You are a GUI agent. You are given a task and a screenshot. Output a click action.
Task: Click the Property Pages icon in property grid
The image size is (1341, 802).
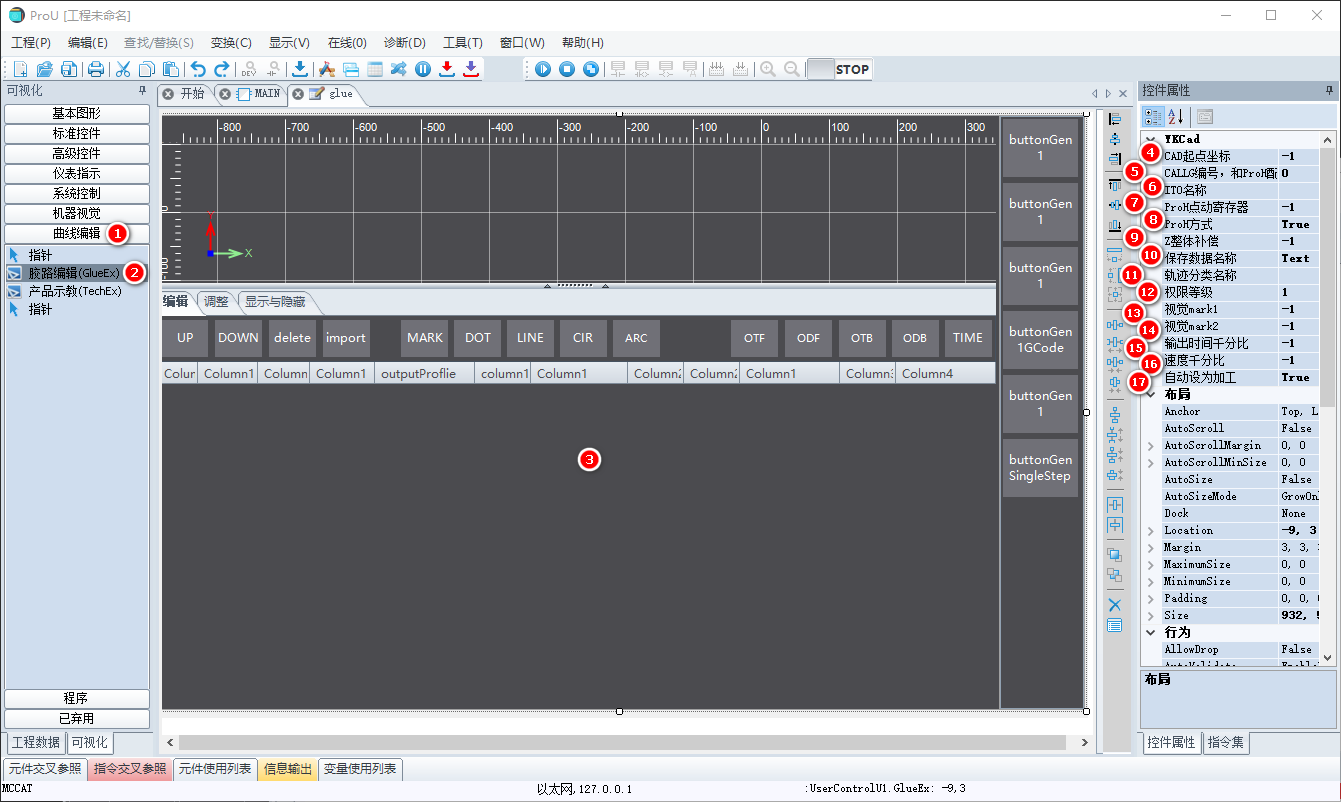click(1205, 117)
